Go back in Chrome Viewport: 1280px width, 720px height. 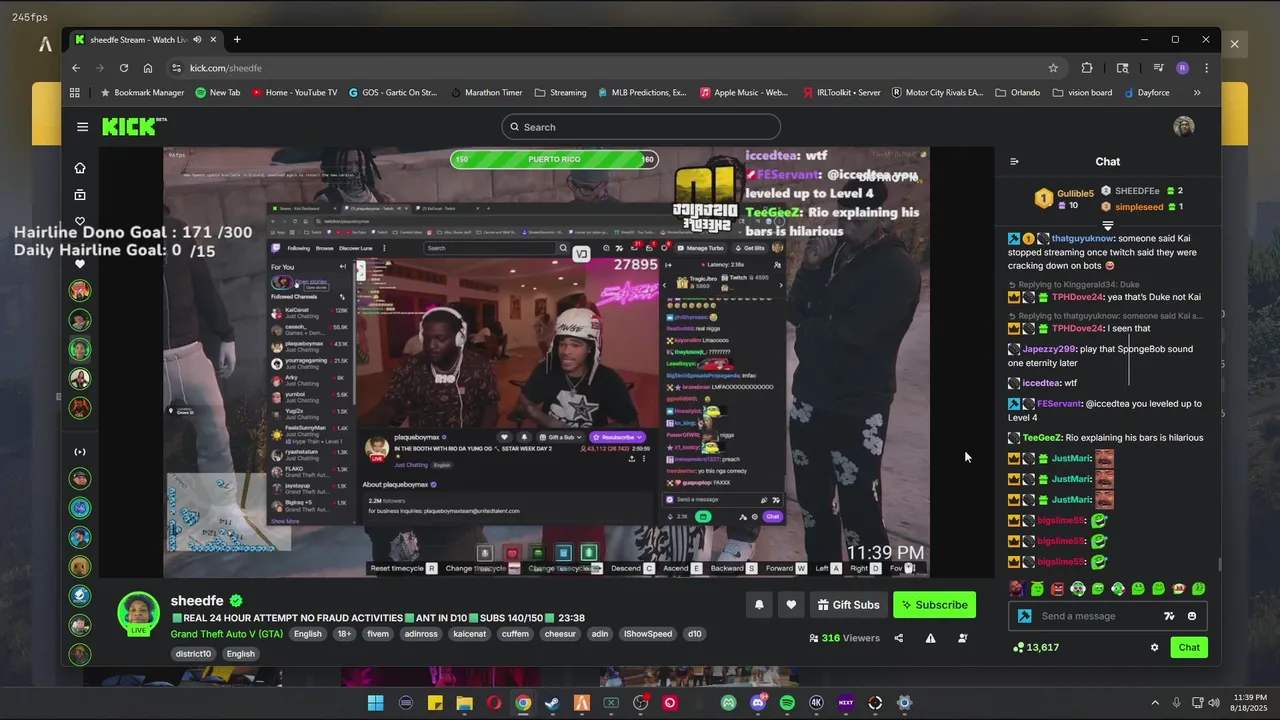(x=76, y=68)
